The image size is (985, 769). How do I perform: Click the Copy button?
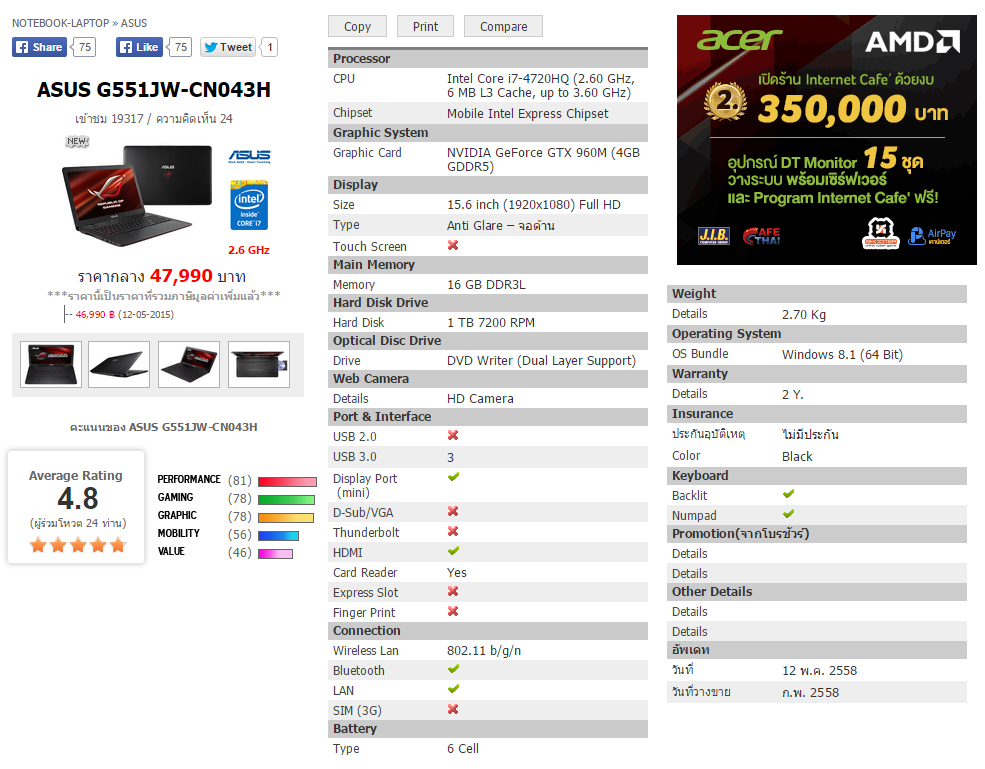(x=357, y=26)
